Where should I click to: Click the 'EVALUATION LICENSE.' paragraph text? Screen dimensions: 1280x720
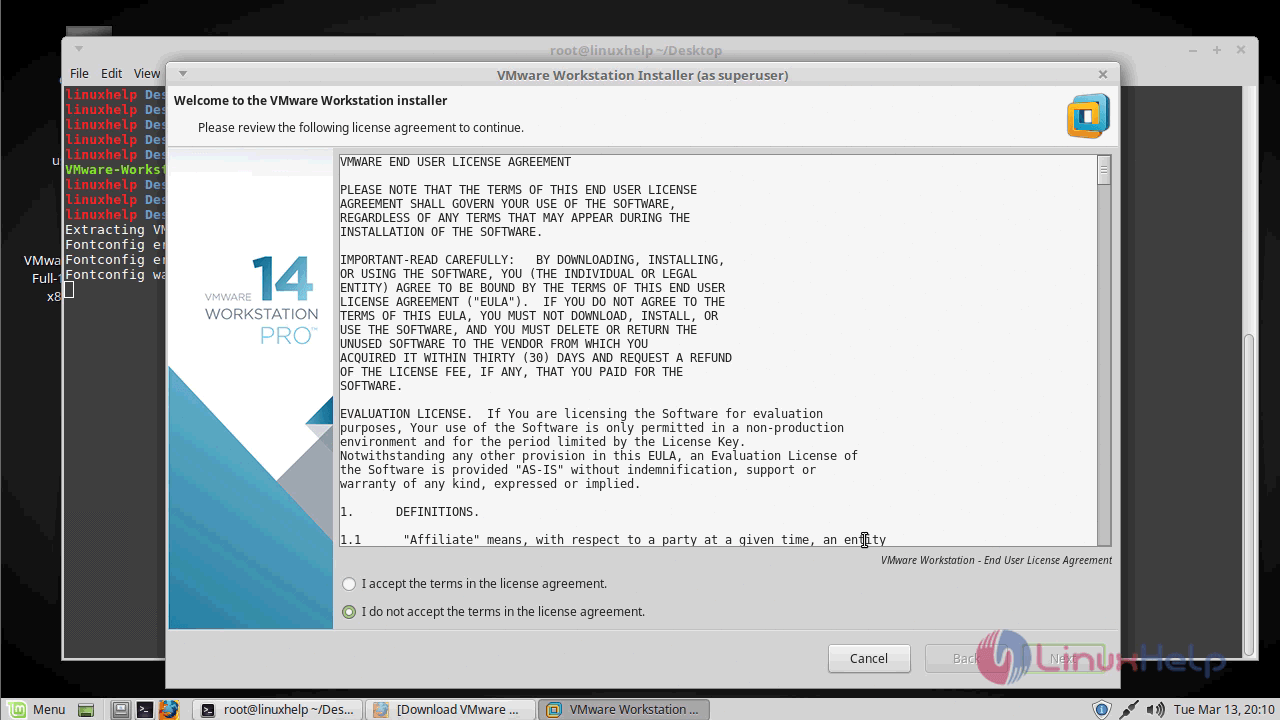[x=599, y=449]
